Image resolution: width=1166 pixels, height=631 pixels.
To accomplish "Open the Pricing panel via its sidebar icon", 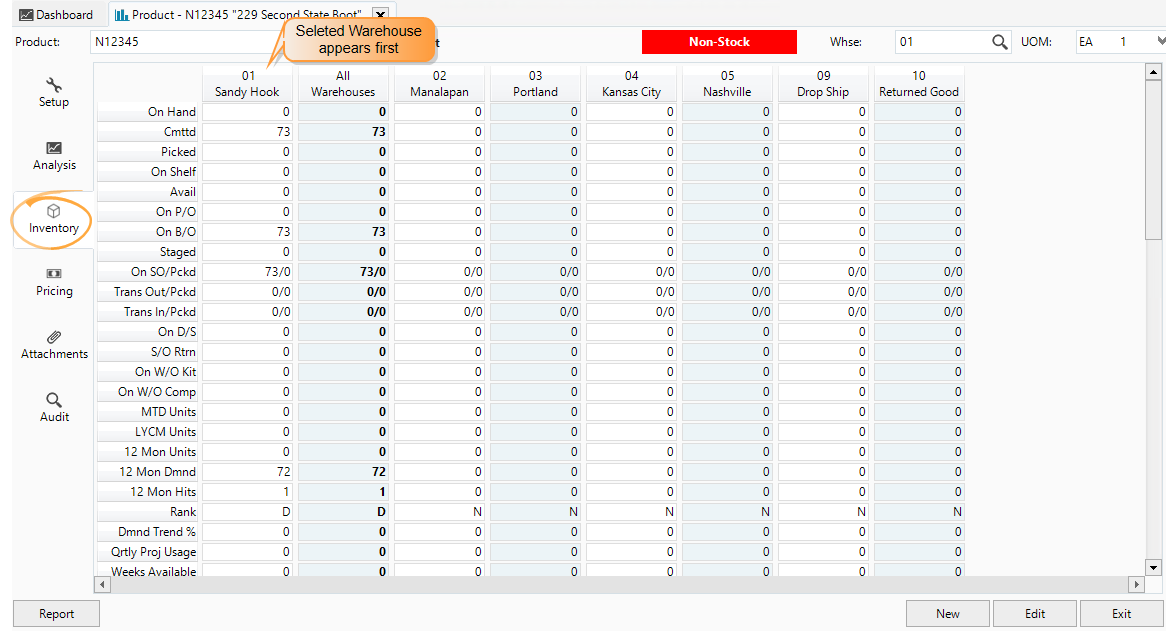I will pyautogui.click(x=53, y=274).
